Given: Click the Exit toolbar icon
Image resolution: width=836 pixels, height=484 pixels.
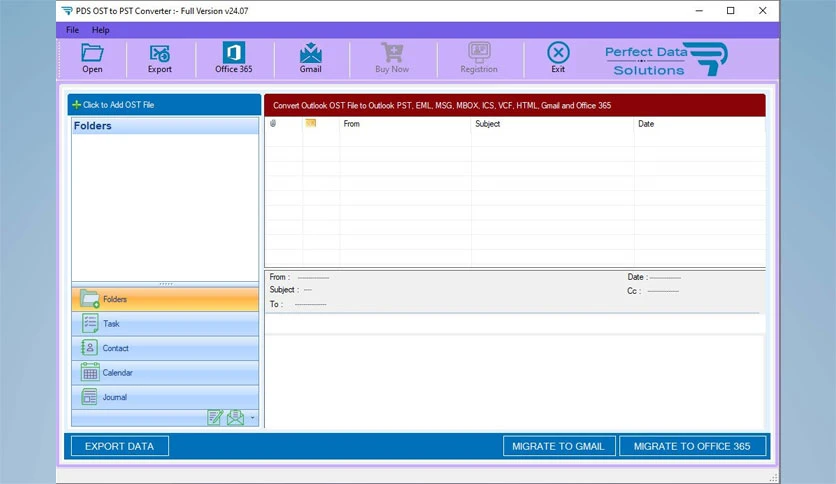Looking at the screenshot, I should click(558, 58).
